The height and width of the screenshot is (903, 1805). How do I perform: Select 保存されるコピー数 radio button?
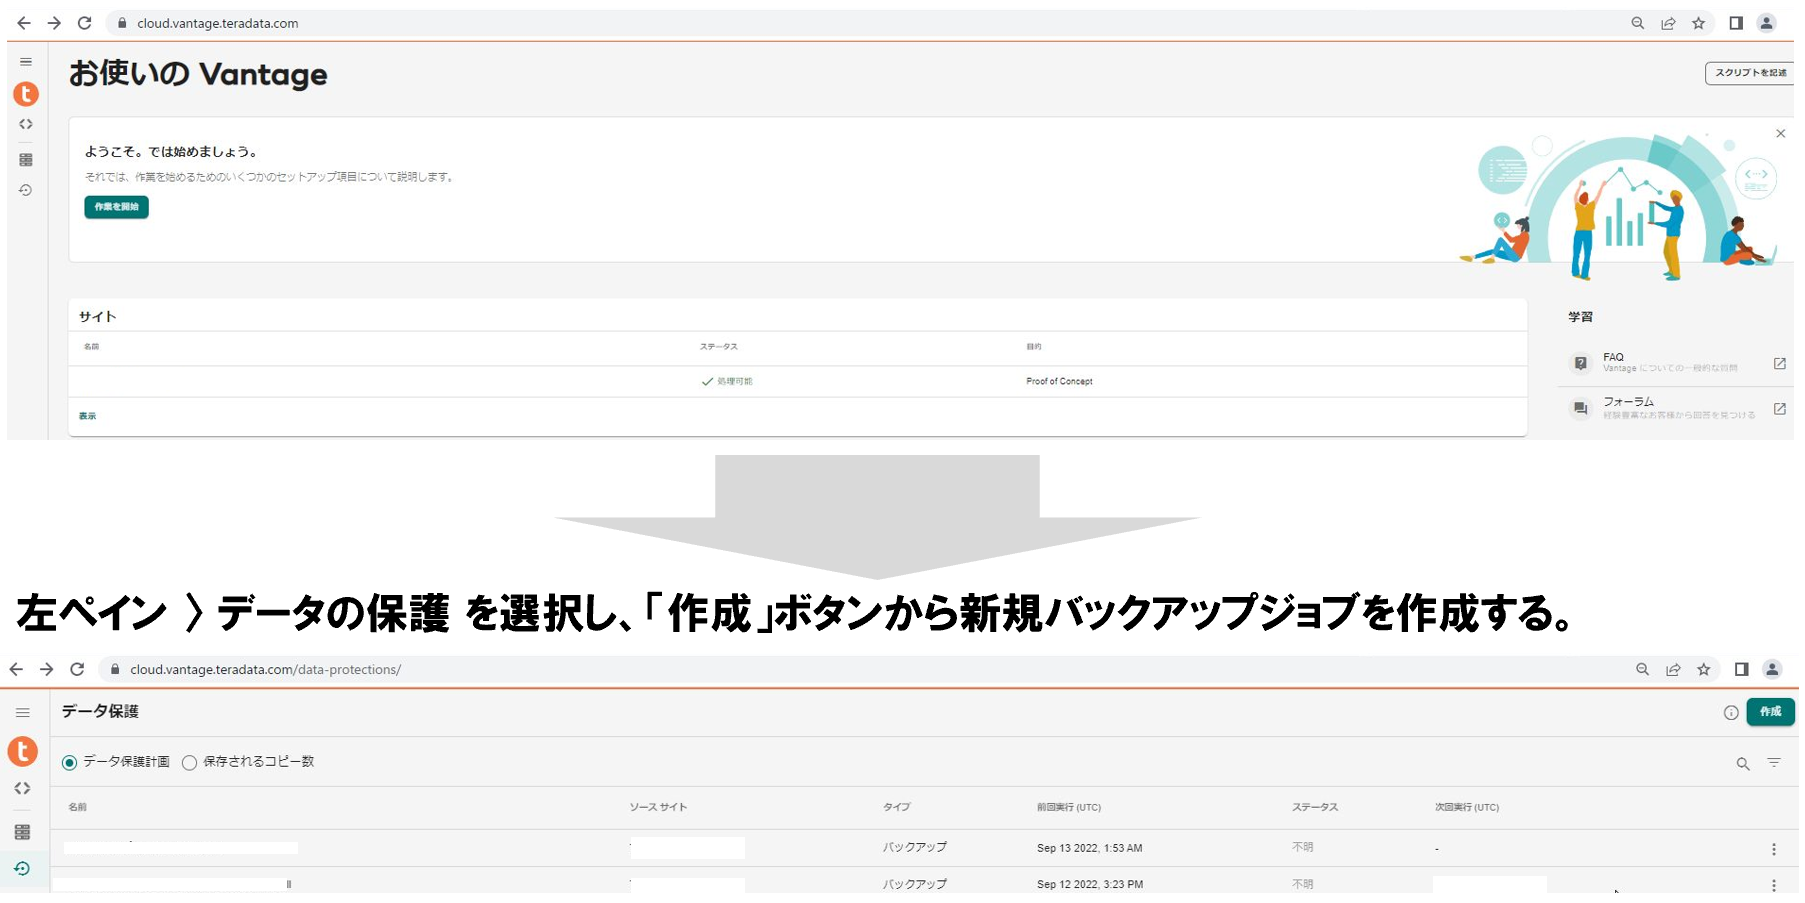pos(189,763)
